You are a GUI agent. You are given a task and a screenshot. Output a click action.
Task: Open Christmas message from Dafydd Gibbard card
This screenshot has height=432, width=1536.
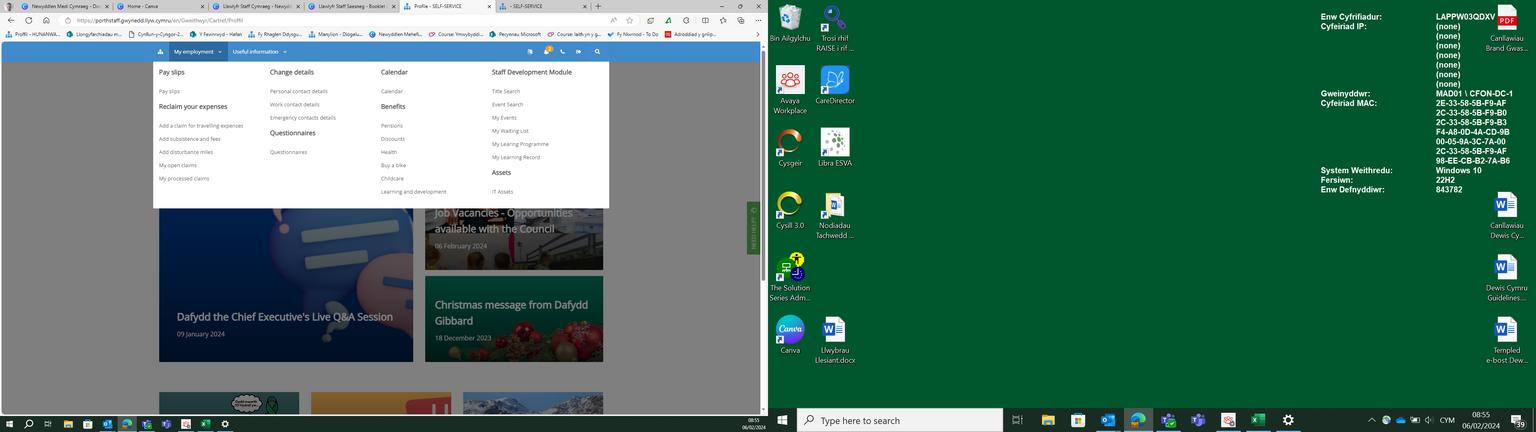514,319
